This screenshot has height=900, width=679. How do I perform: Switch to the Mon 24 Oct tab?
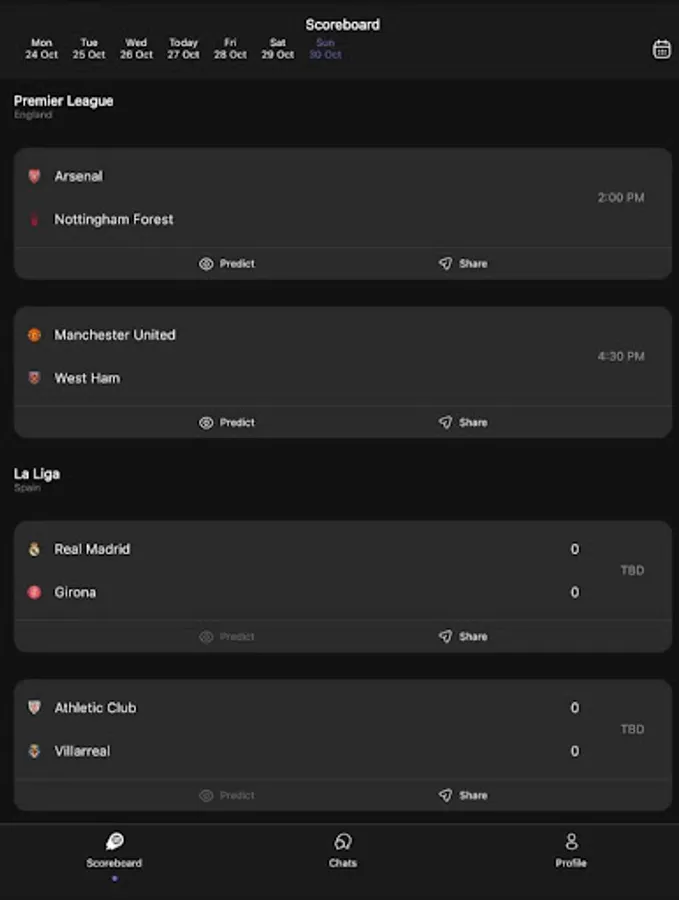41,48
